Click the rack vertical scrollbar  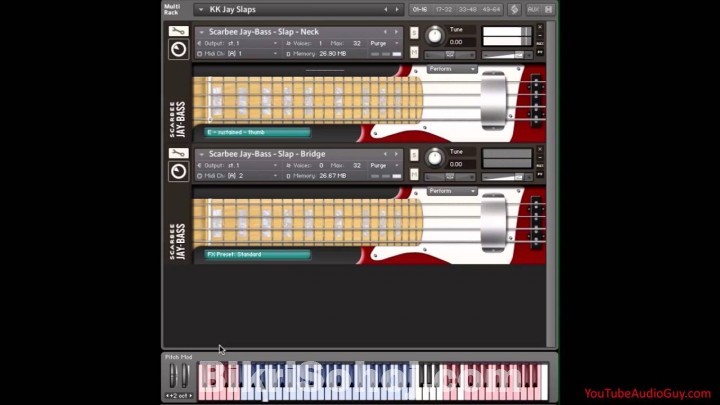coord(551,184)
